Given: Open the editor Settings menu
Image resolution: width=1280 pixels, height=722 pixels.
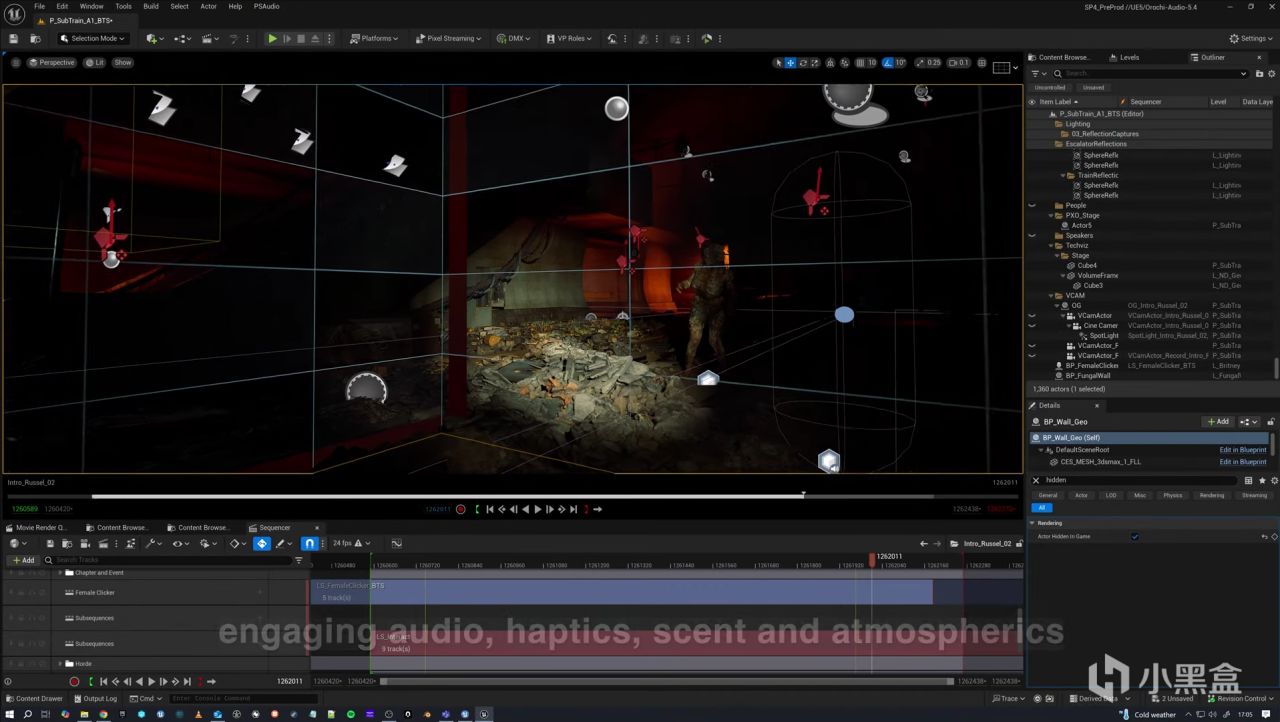Looking at the screenshot, I should 1252,38.
